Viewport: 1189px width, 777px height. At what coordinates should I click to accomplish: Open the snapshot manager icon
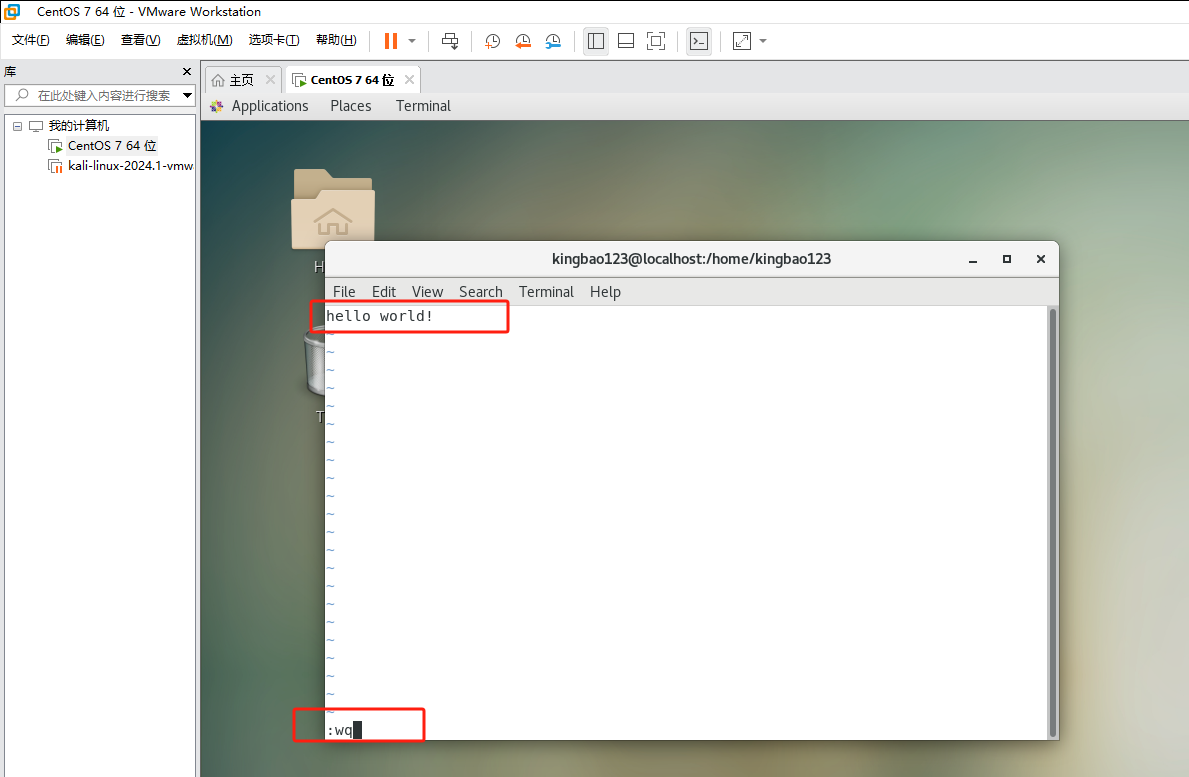(553, 41)
